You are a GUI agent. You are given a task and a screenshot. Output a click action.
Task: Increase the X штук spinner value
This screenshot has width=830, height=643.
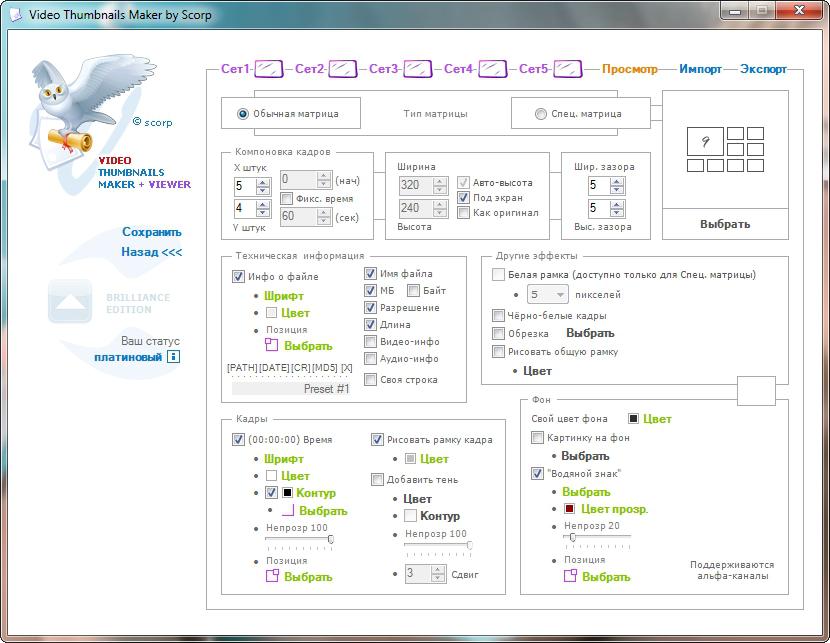tap(264, 181)
